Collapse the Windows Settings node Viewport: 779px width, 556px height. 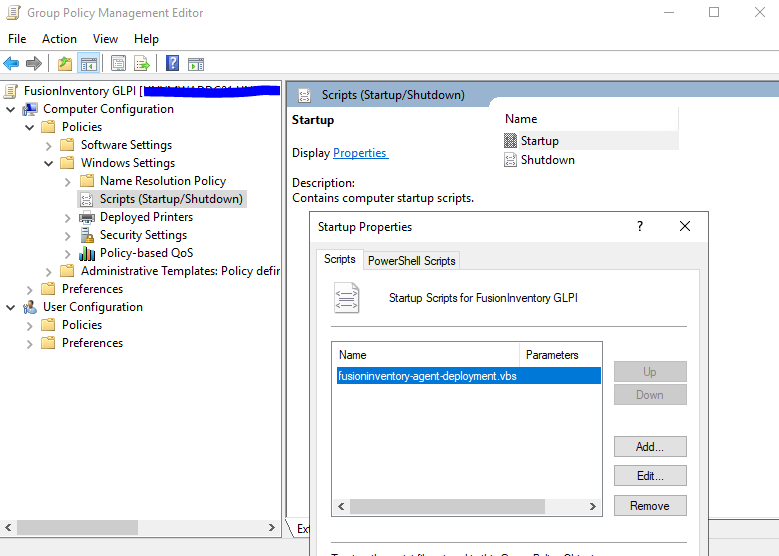coord(48,163)
